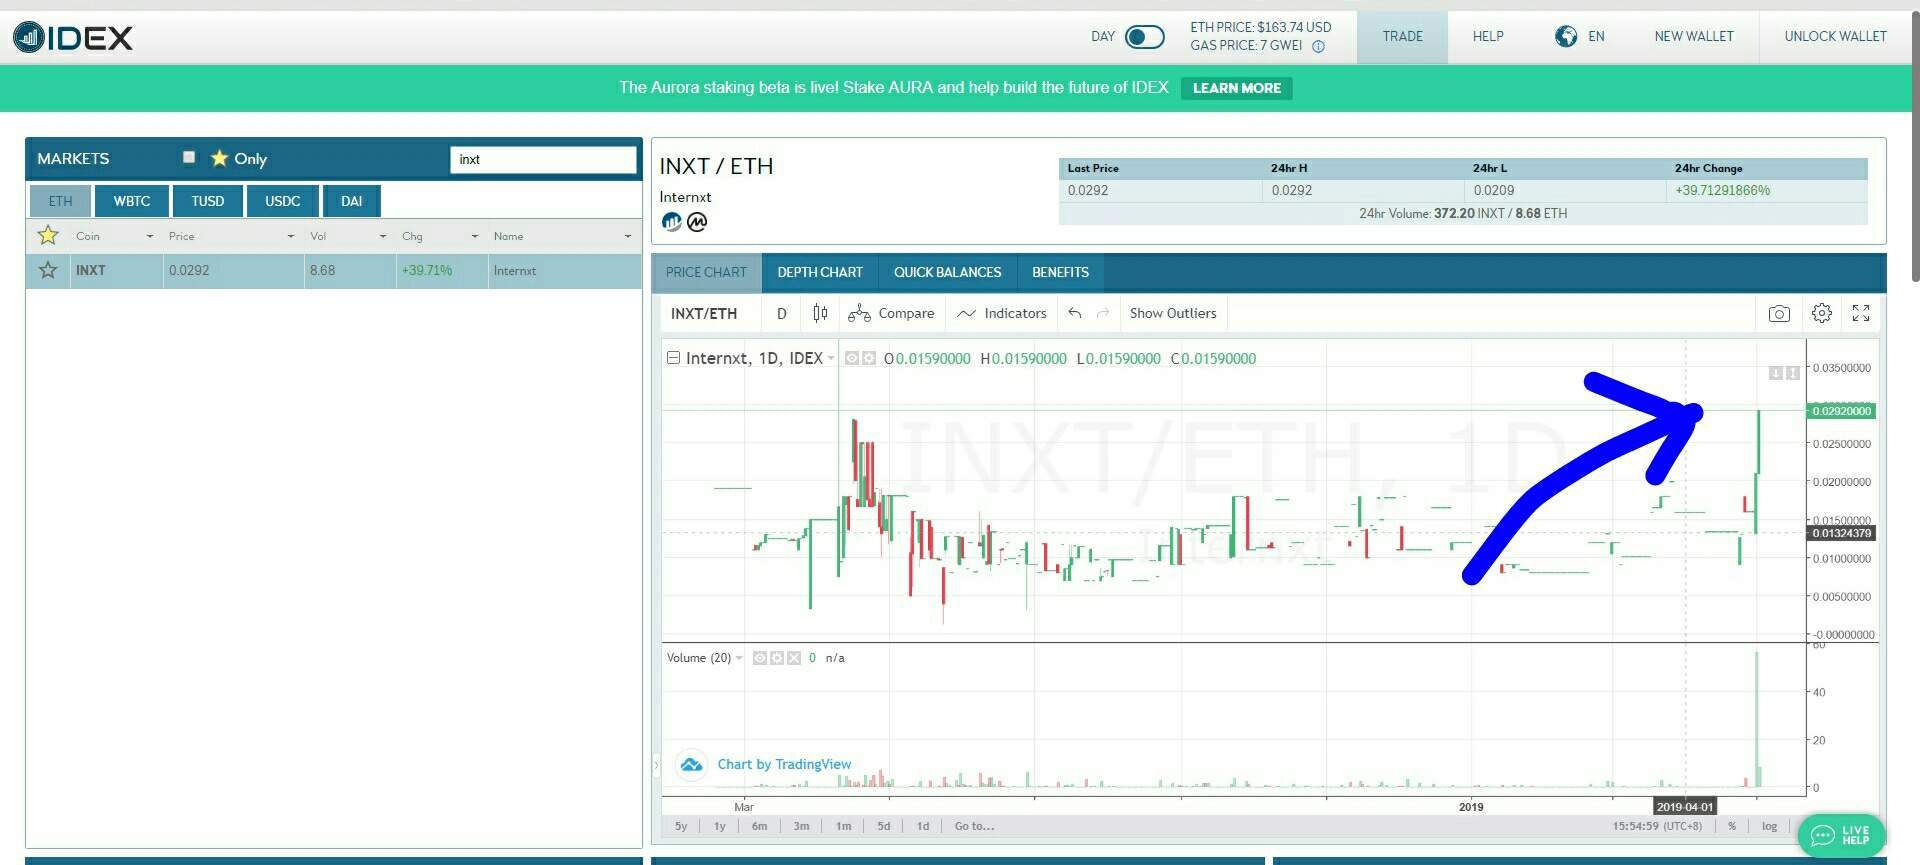This screenshot has width=1920, height=865.
Task: Click the globe language icon
Action: [1566, 37]
